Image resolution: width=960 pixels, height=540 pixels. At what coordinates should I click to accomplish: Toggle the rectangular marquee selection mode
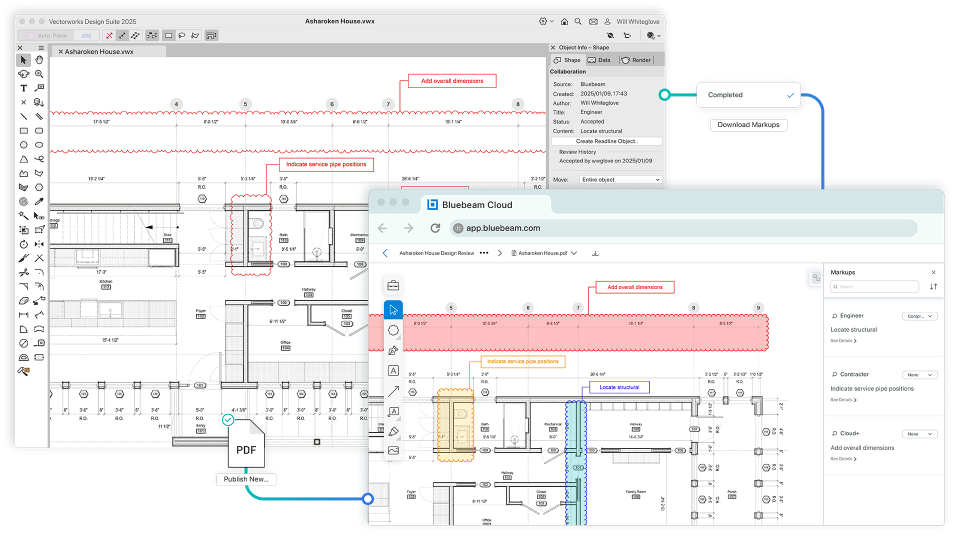168,36
